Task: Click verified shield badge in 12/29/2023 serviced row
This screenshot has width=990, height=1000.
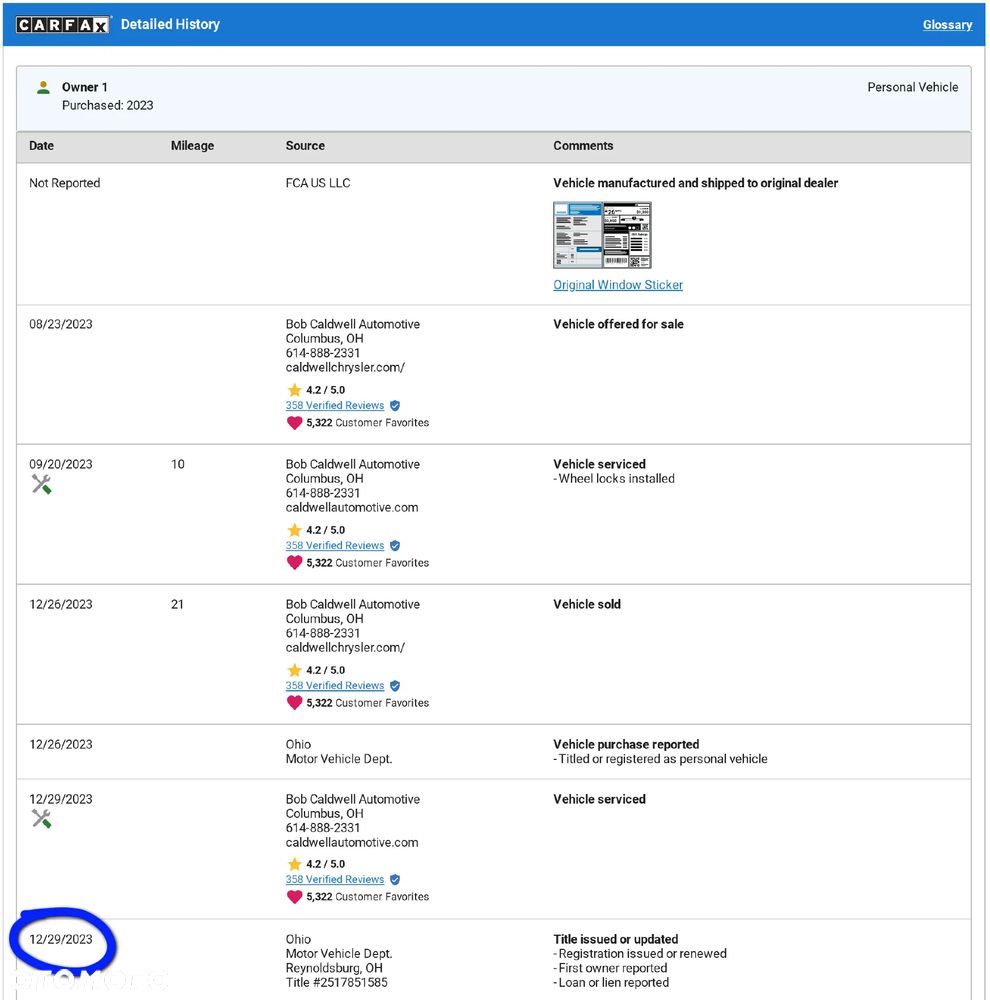Action: [x=395, y=880]
